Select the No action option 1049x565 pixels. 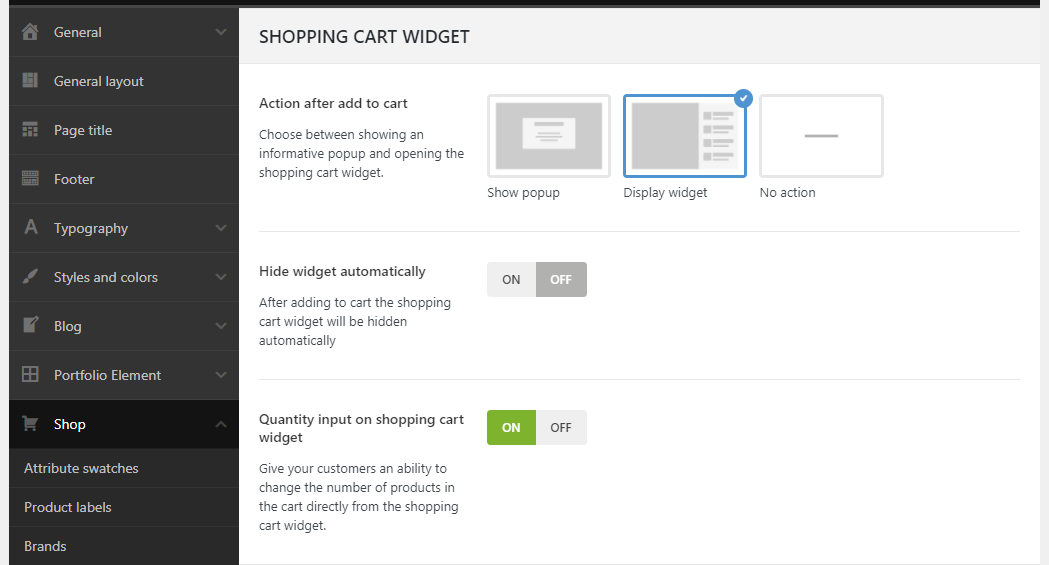[x=821, y=136]
